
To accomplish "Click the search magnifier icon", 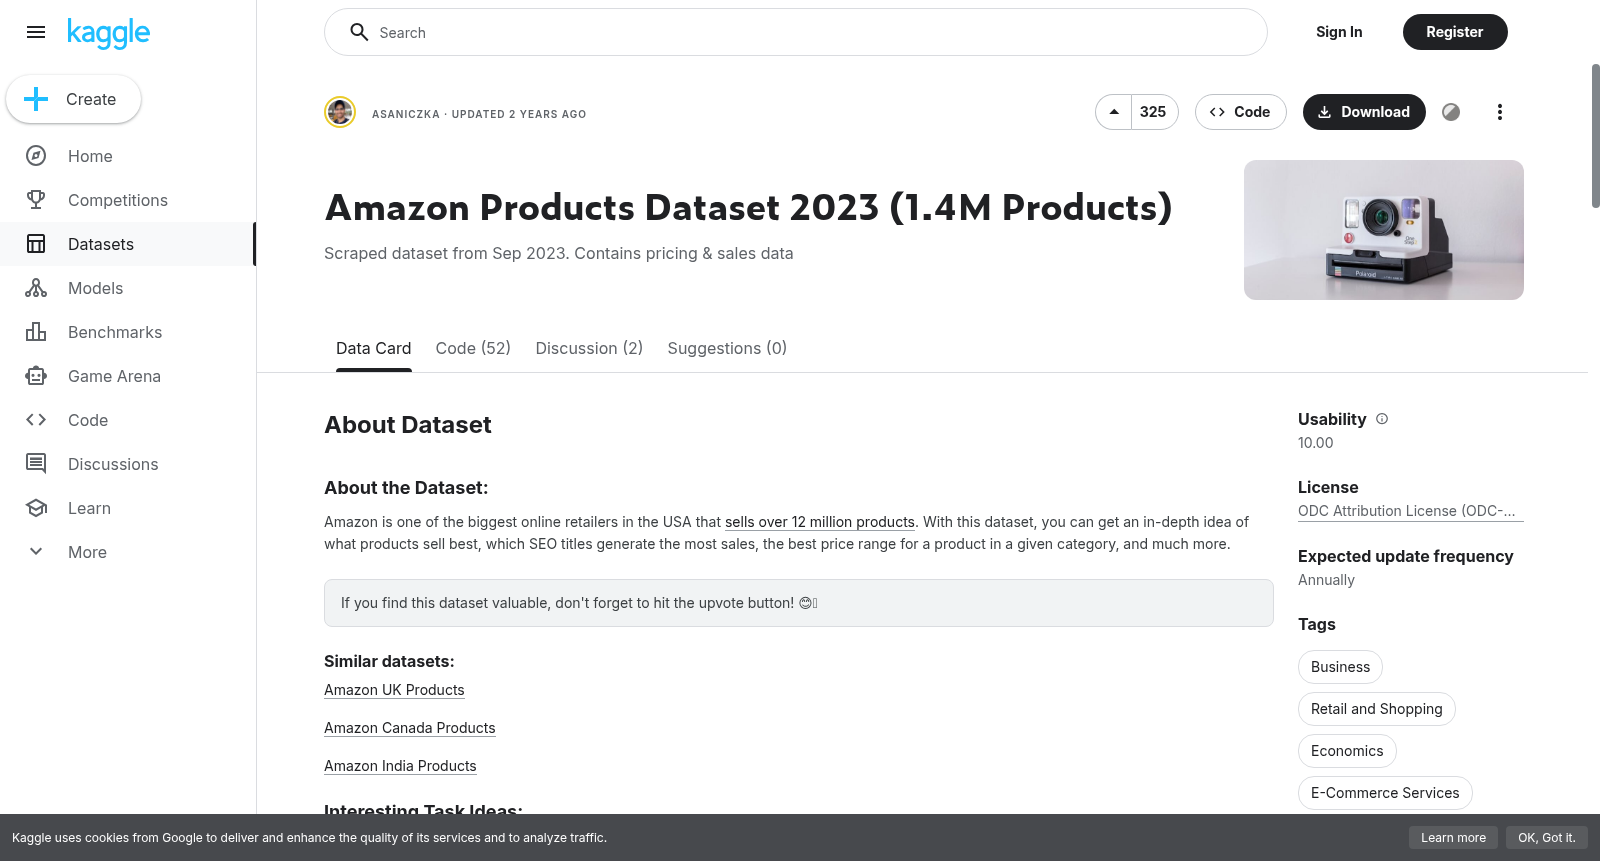I will [359, 32].
